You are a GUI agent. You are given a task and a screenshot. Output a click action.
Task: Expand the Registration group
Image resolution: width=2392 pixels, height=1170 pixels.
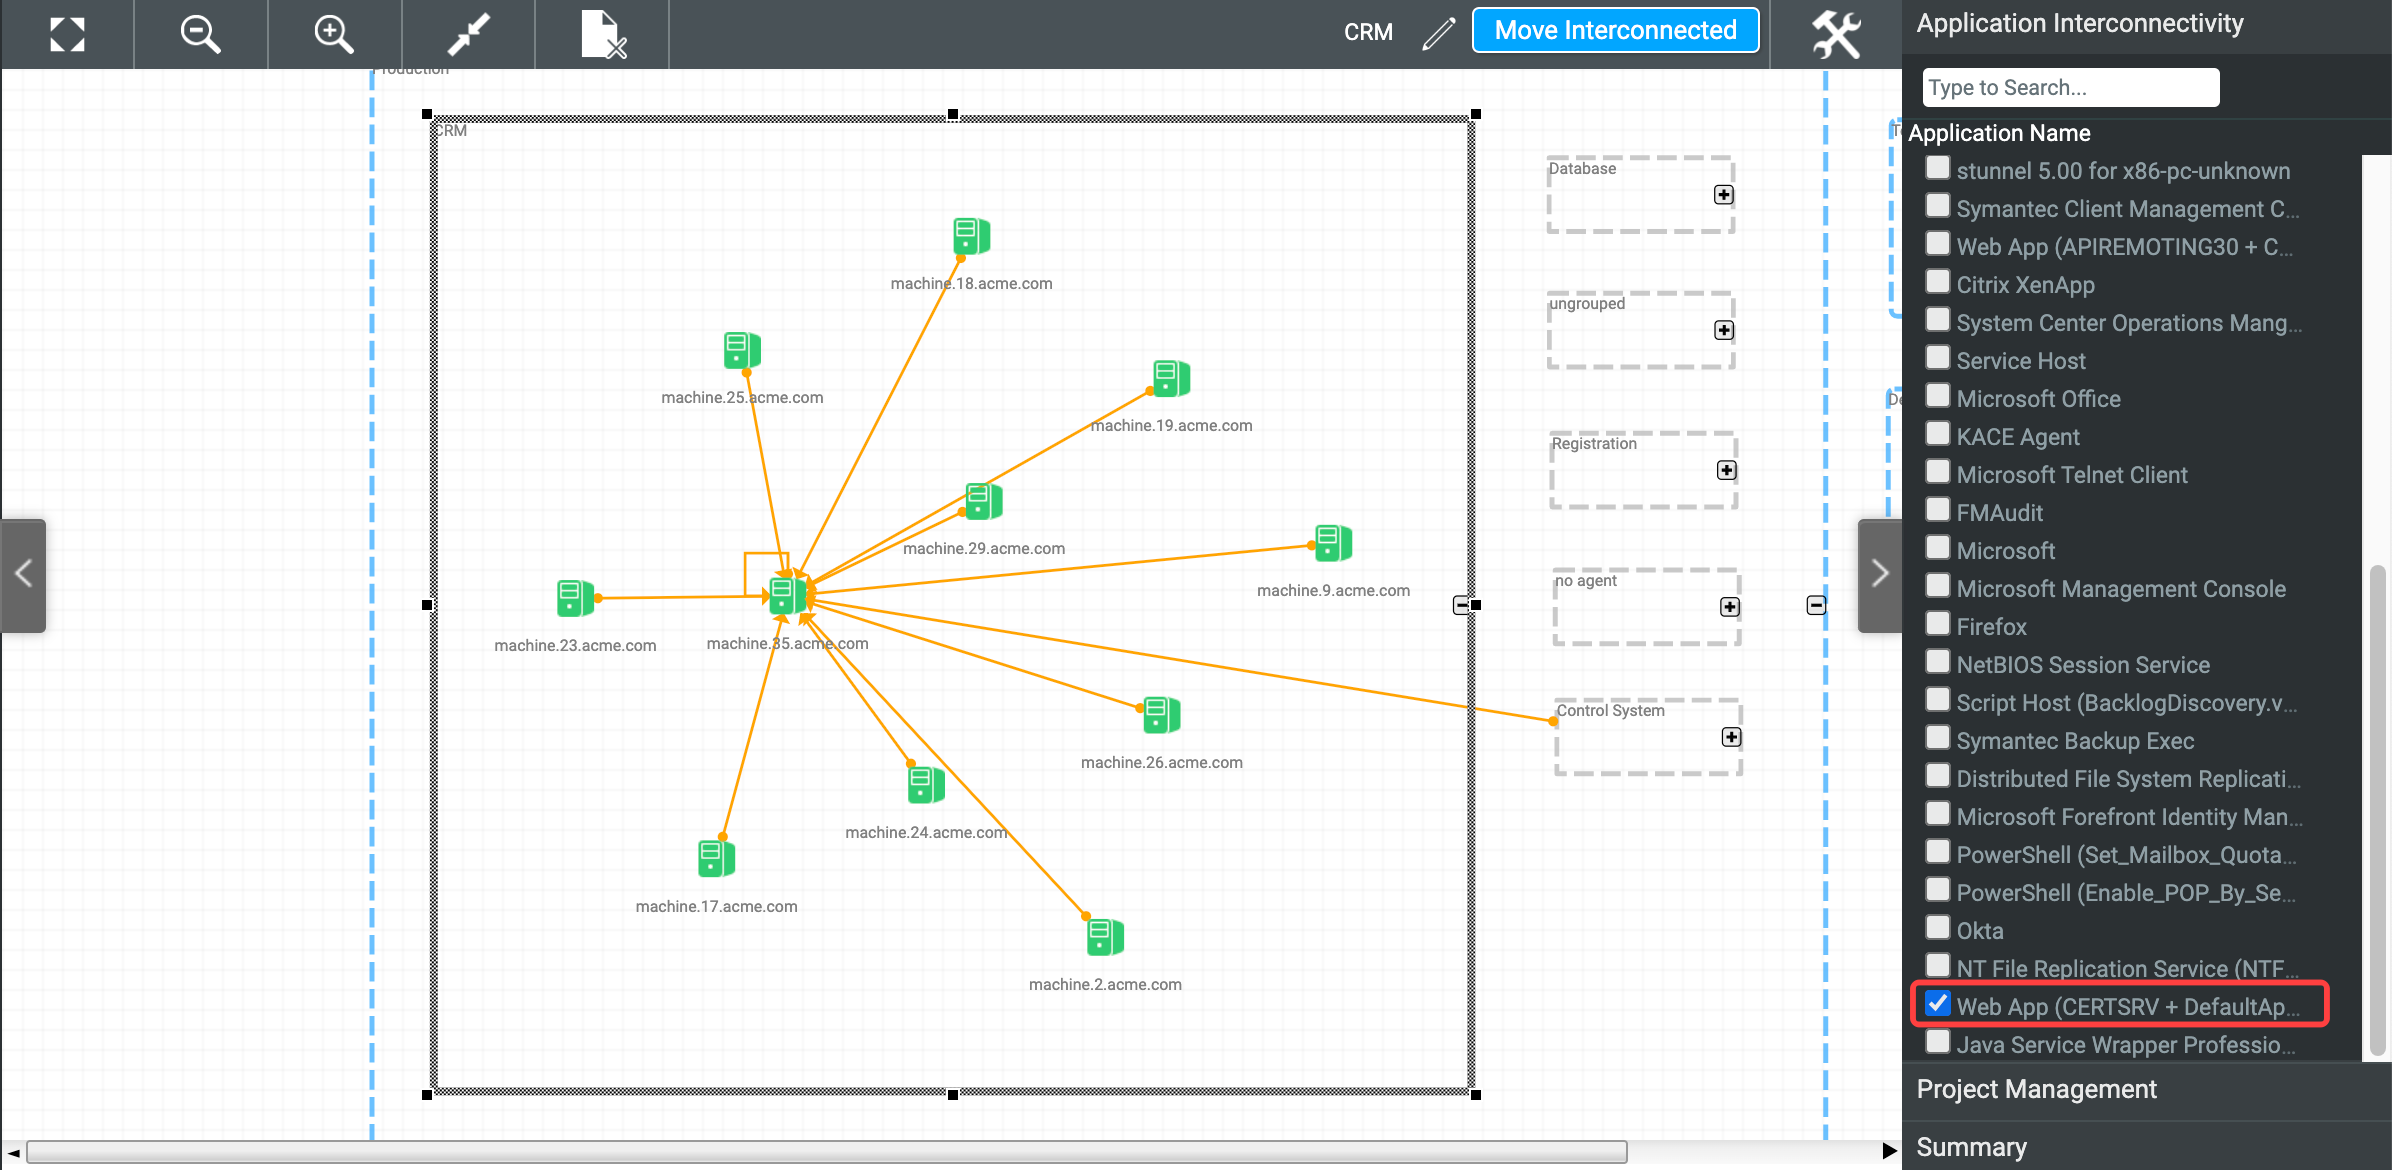point(1728,470)
